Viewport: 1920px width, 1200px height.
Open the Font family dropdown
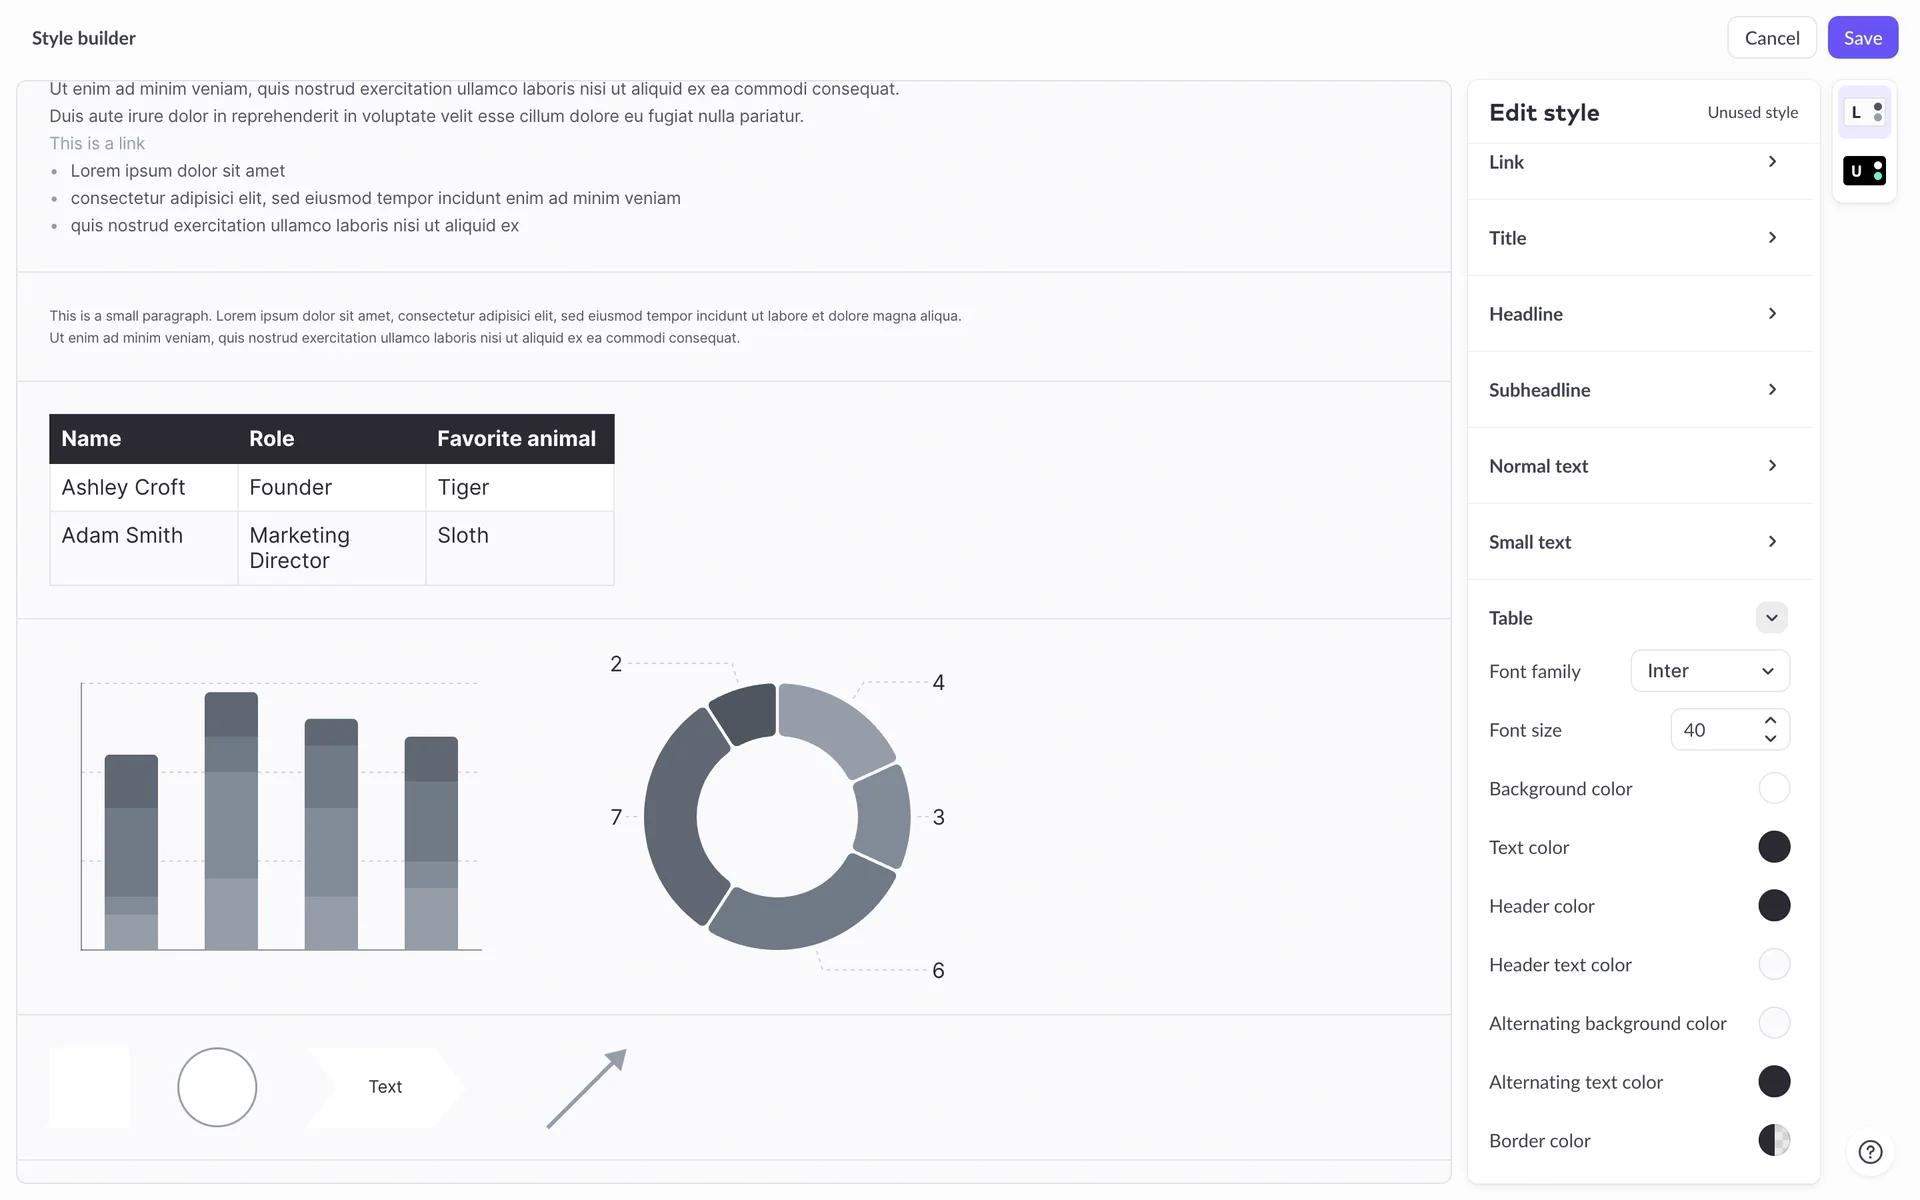[1710, 671]
